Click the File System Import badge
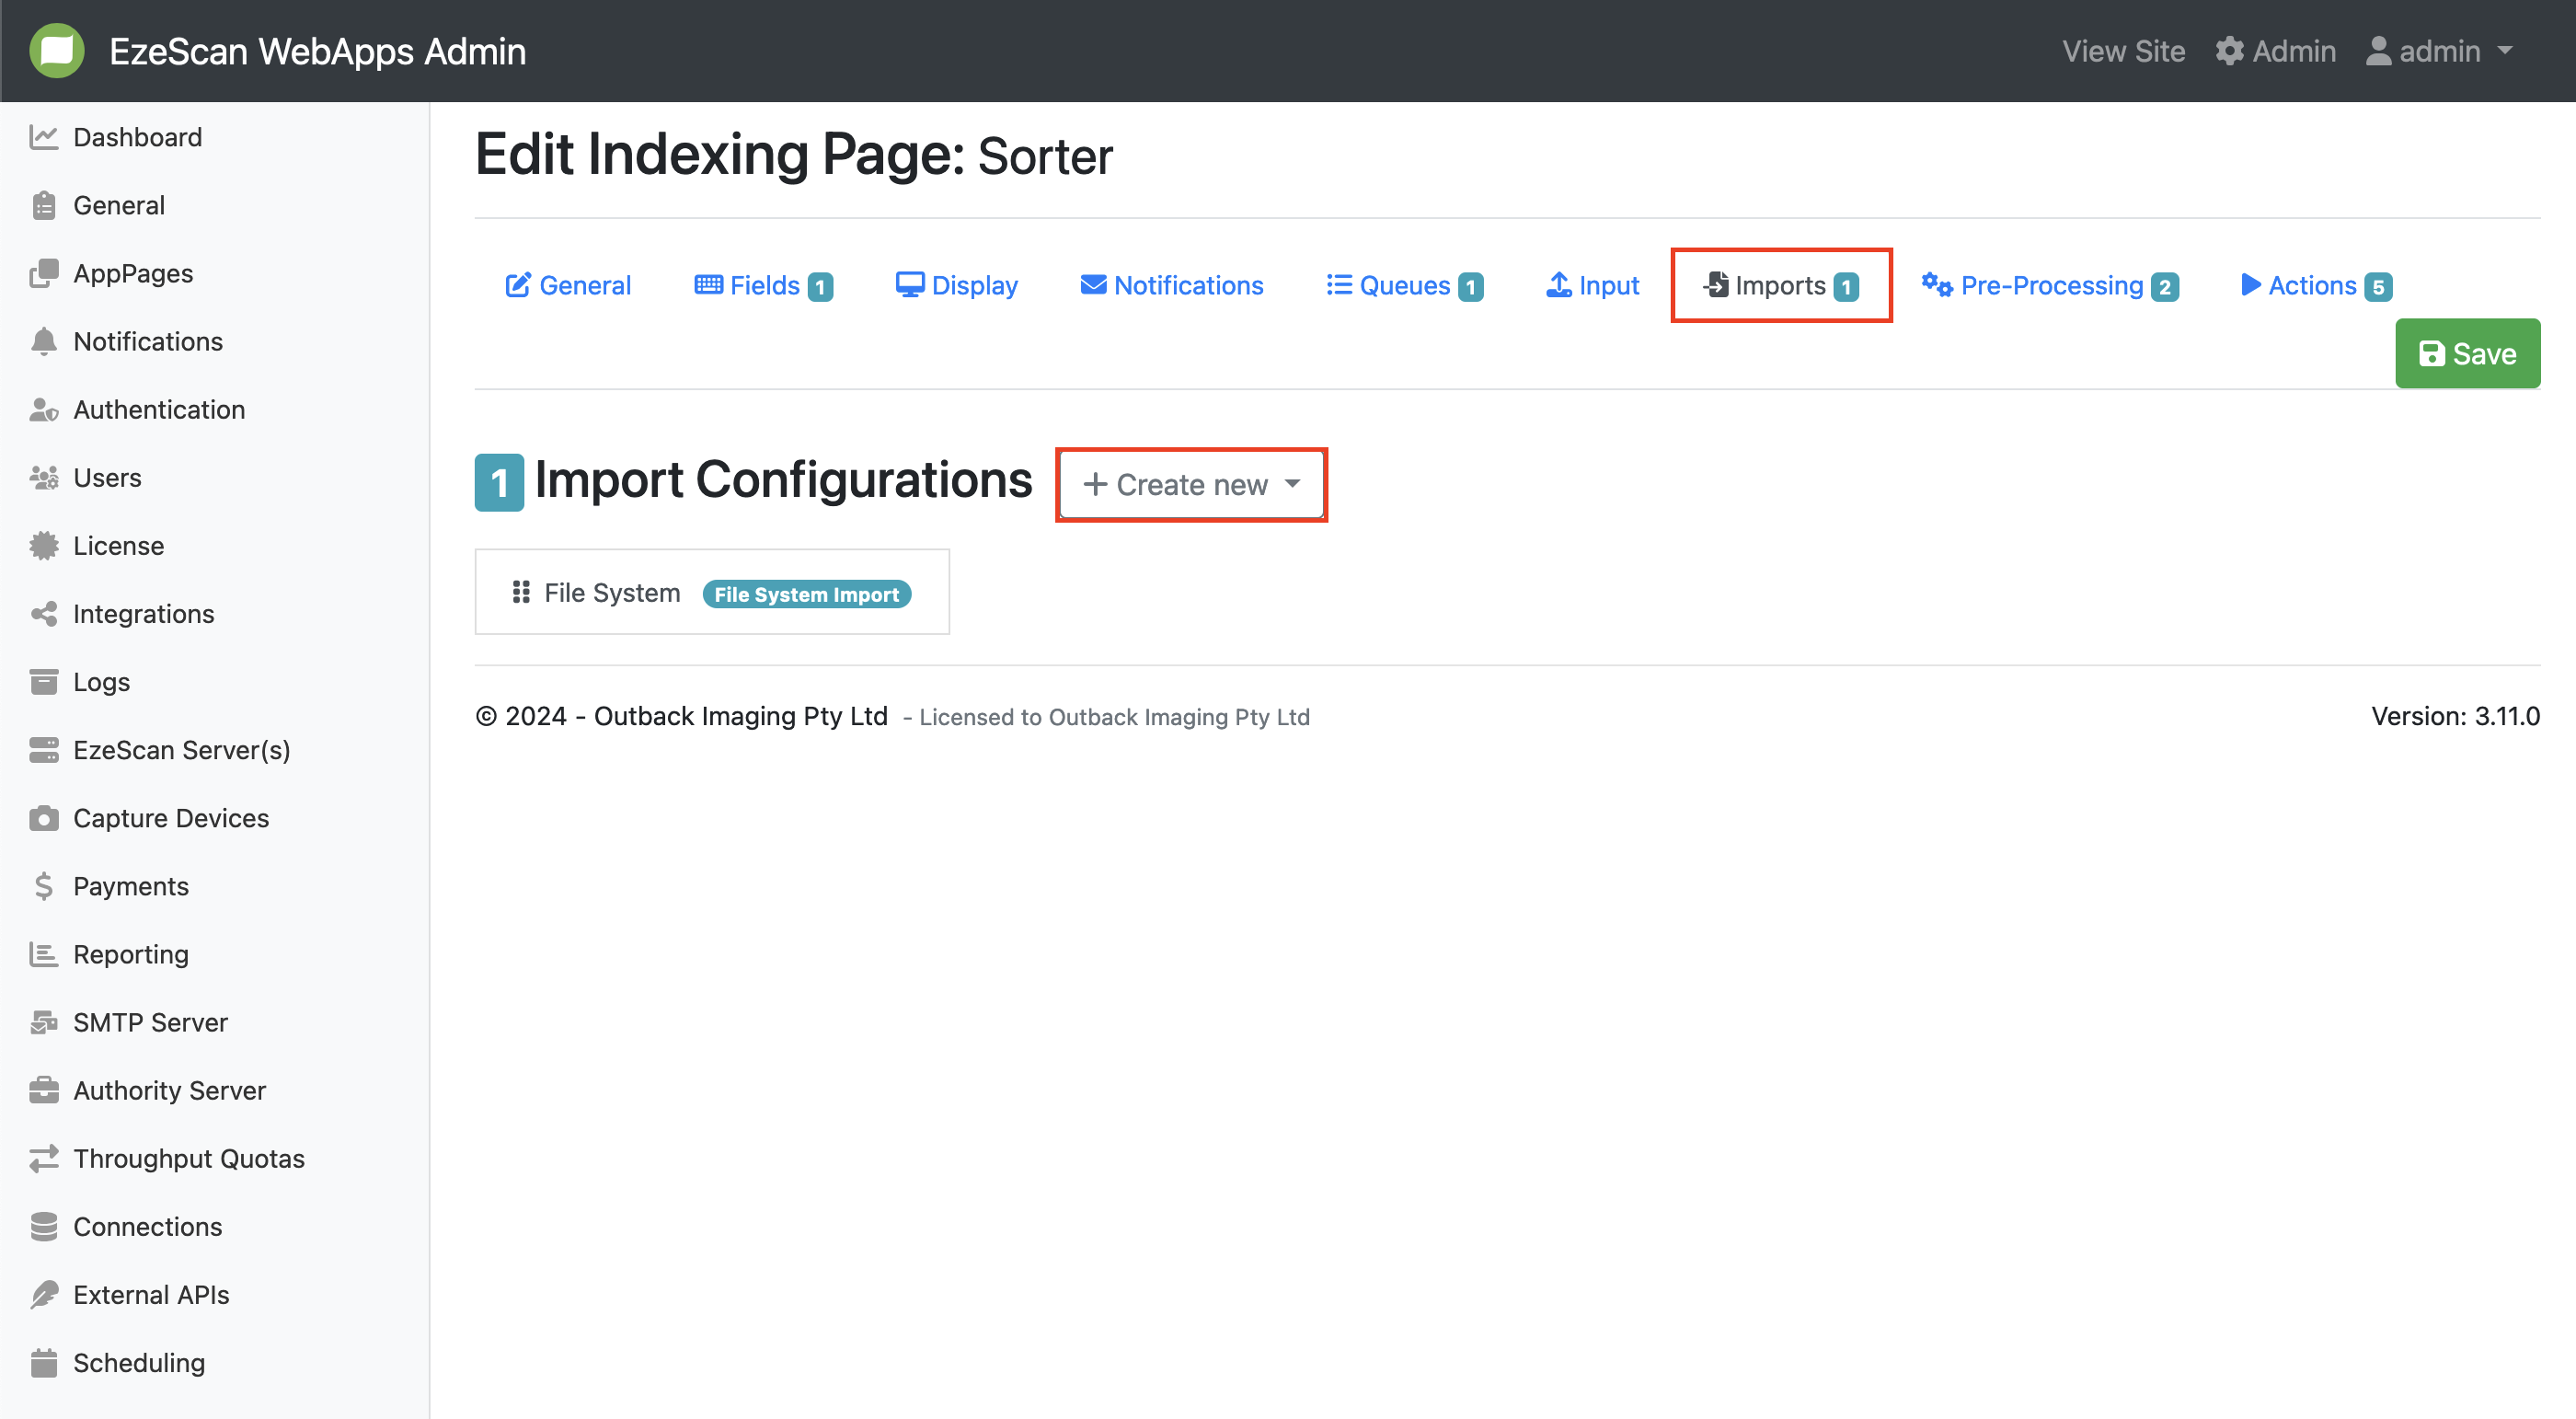The height and width of the screenshot is (1419, 2576). tap(806, 594)
